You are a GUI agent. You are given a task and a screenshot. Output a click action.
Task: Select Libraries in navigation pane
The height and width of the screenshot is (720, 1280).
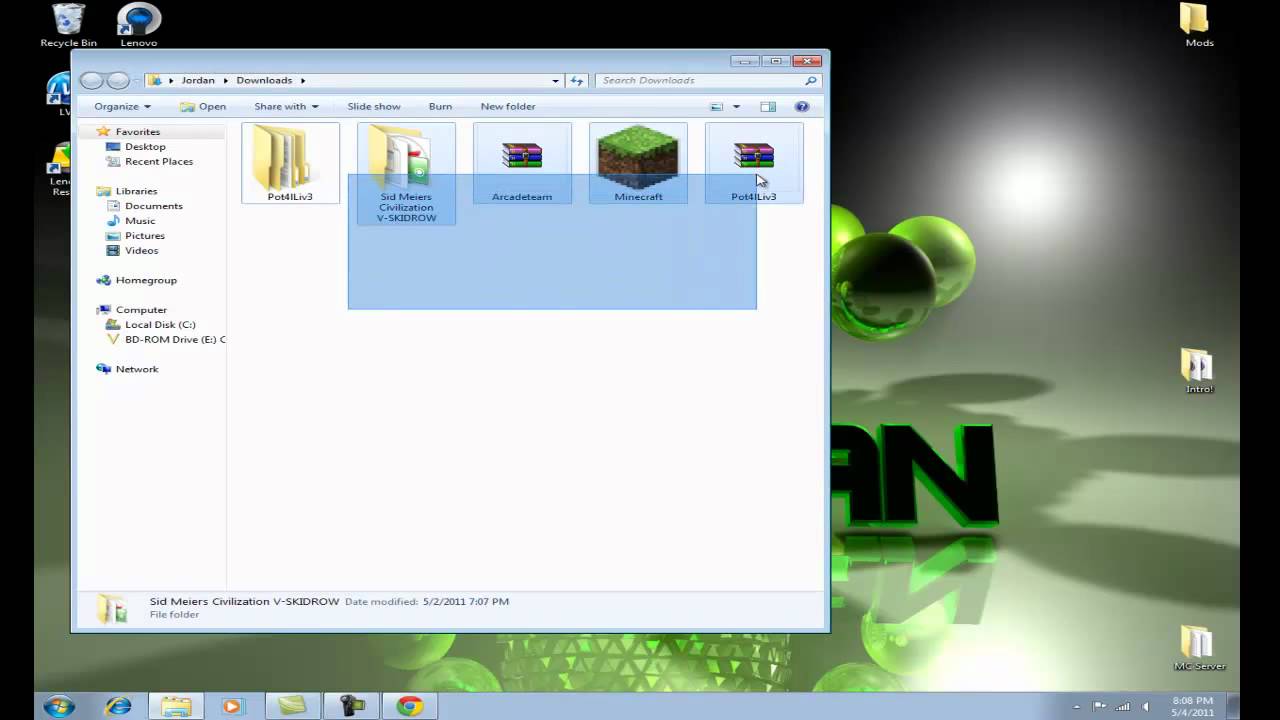click(x=136, y=191)
